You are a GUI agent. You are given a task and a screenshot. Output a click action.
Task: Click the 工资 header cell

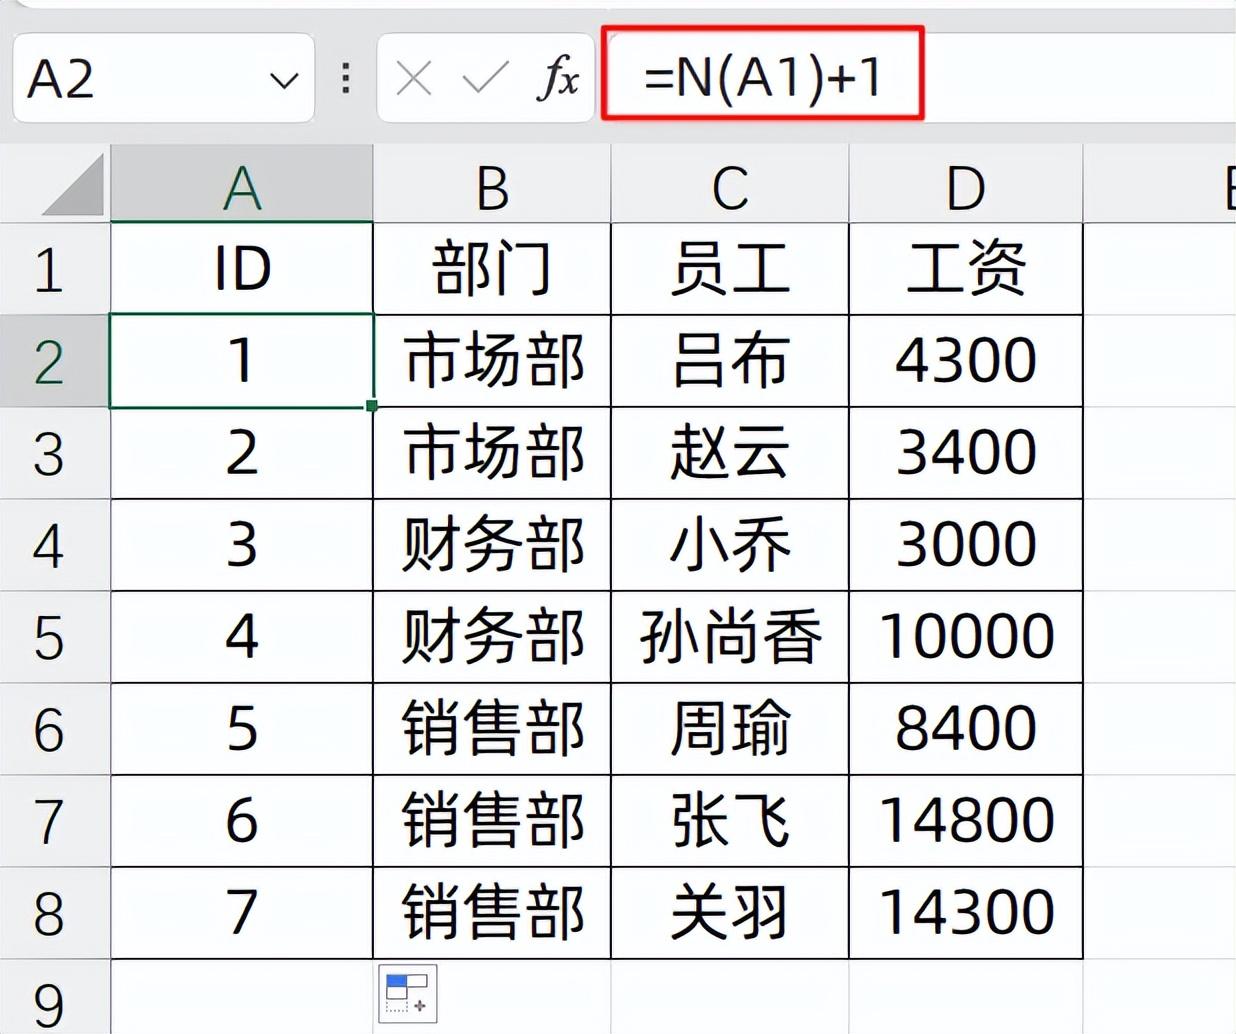966,269
